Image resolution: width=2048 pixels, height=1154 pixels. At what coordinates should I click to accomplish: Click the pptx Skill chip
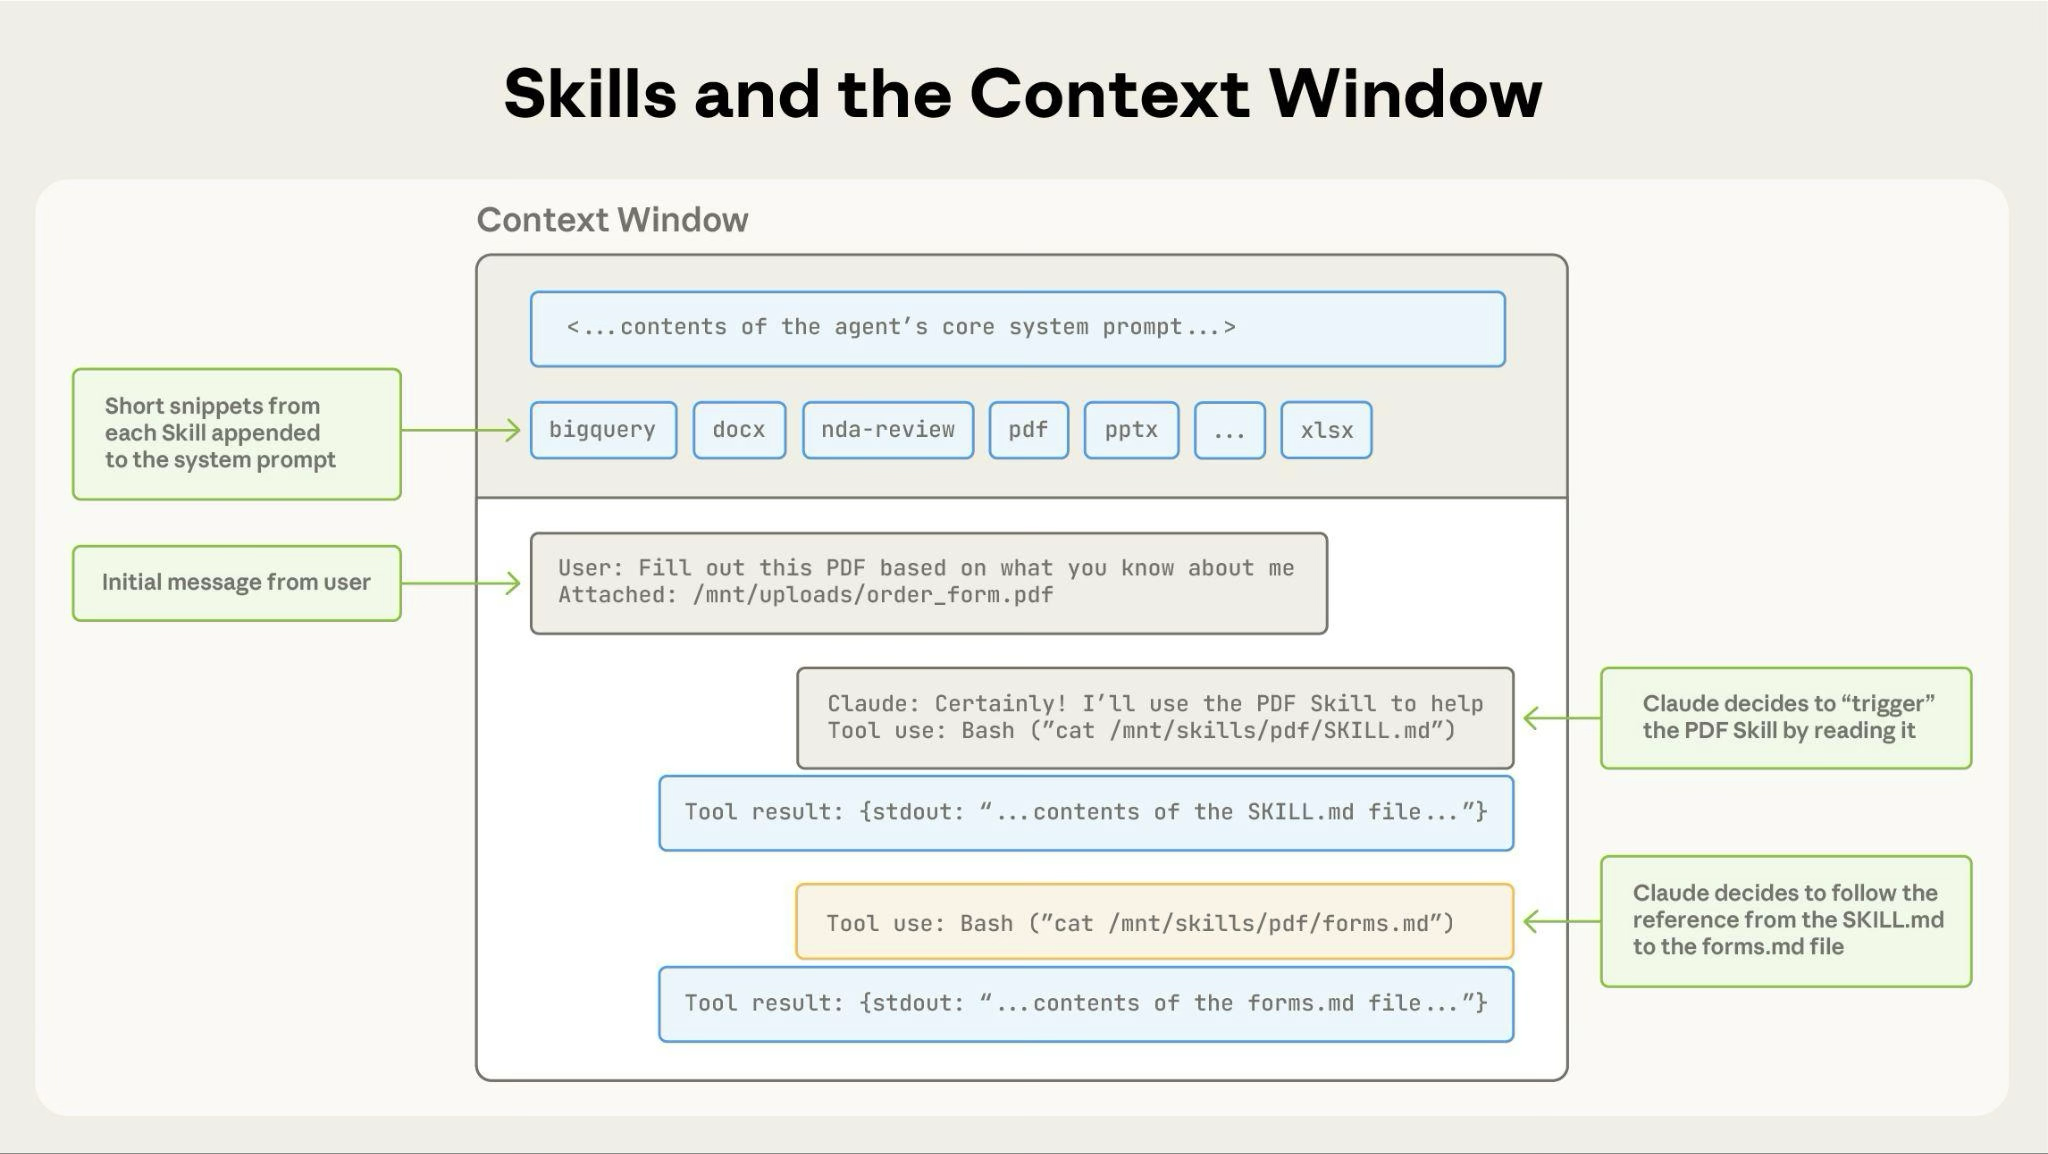click(x=1130, y=430)
